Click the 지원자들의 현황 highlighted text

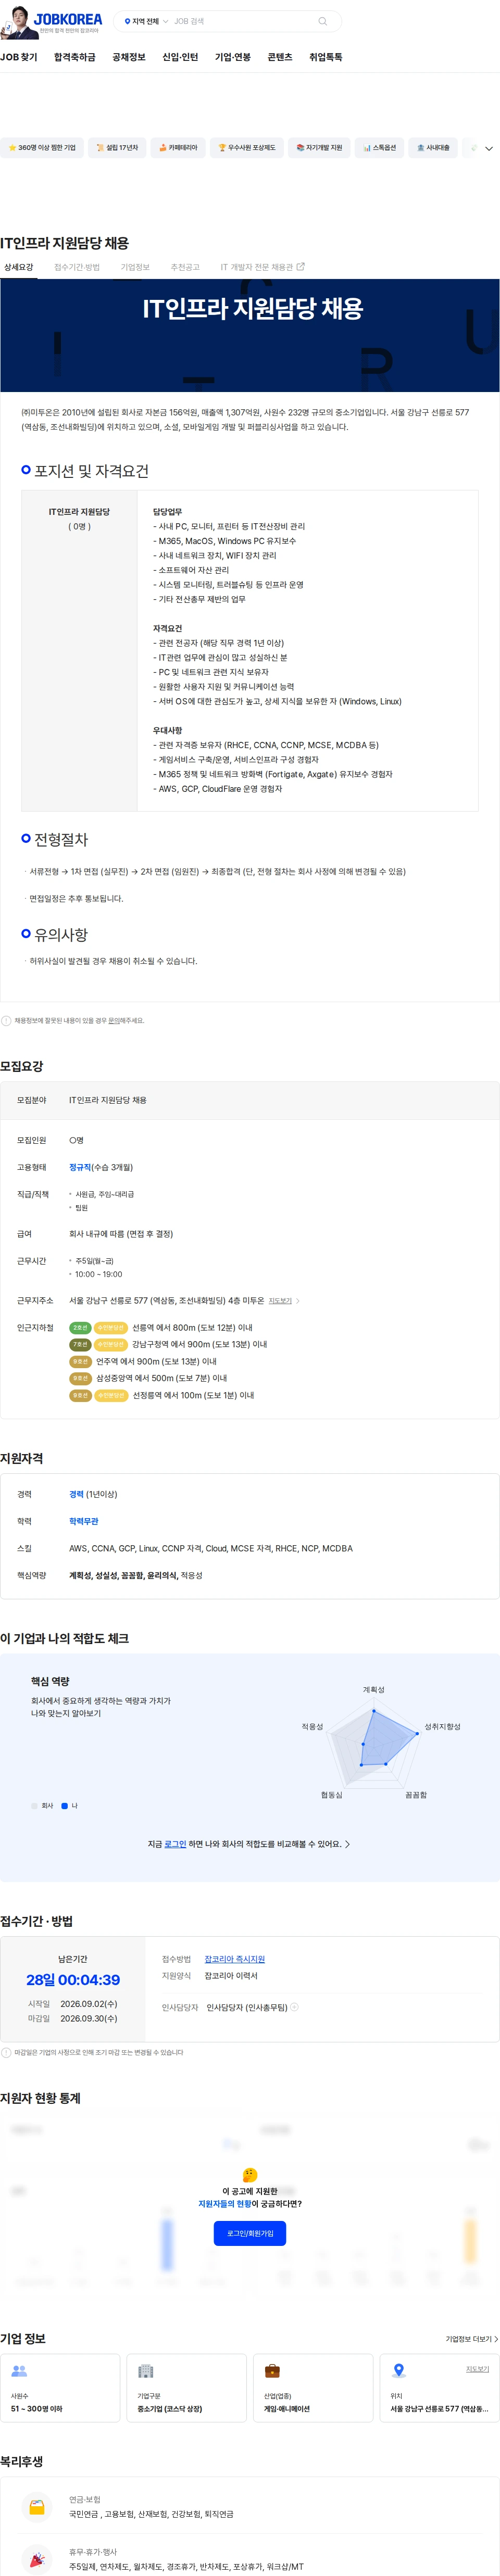(x=224, y=2203)
